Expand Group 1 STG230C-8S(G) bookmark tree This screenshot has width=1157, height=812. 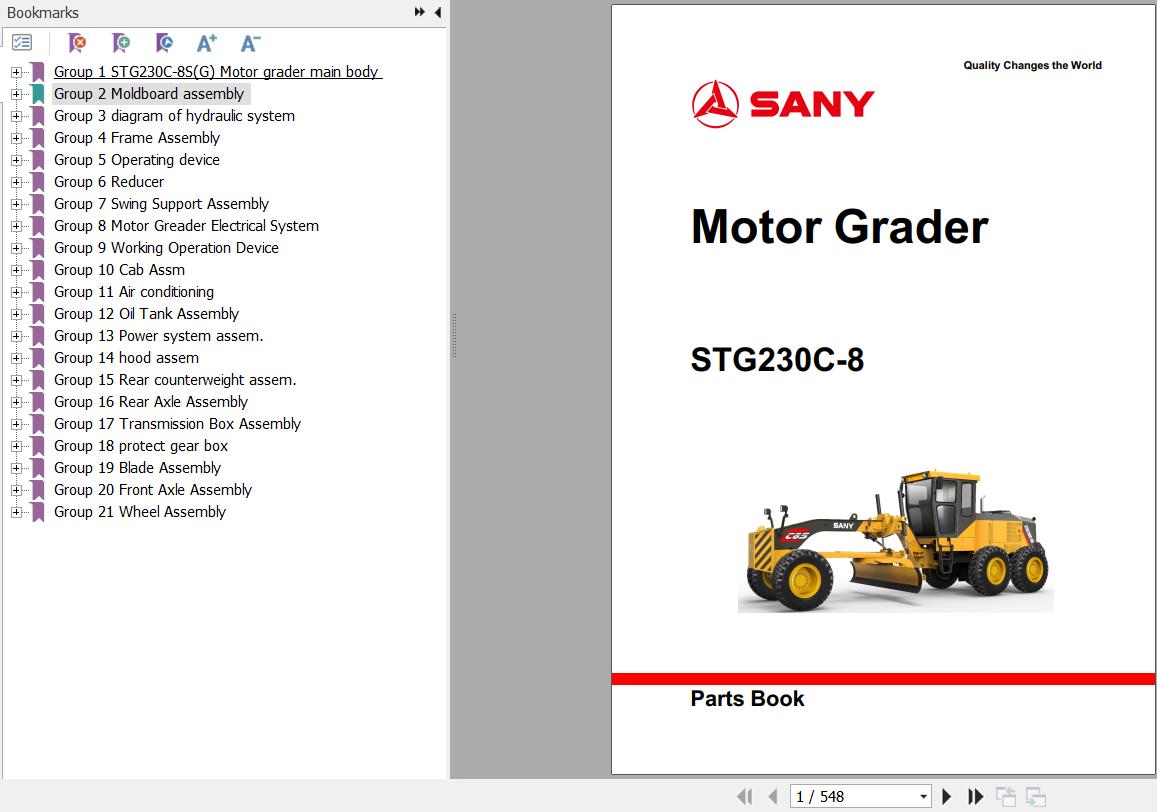click(16, 72)
